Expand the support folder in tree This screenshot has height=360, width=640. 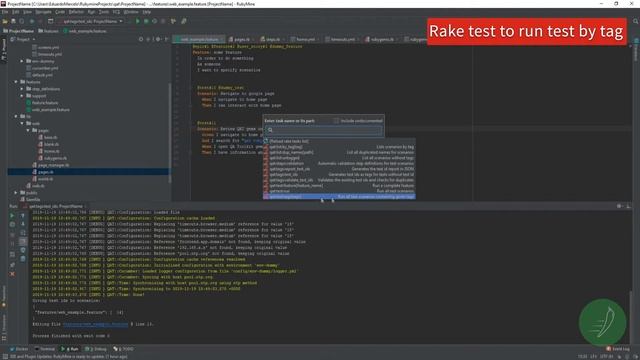pyautogui.click(x=22, y=96)
